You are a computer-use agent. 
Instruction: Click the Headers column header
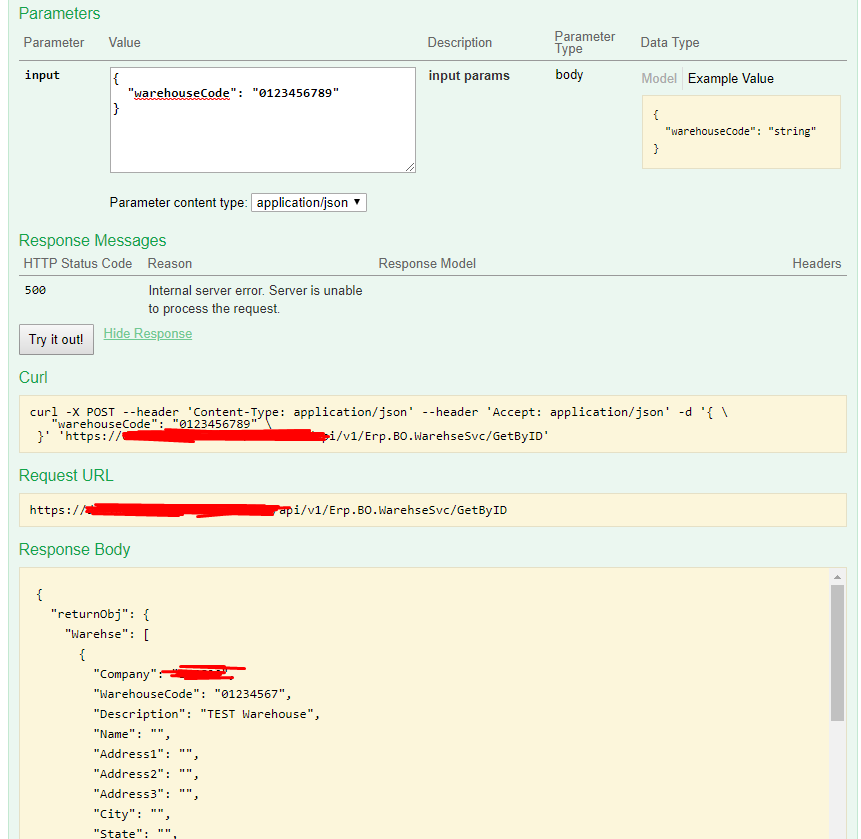pyautogui.click(x=816, y=263)
